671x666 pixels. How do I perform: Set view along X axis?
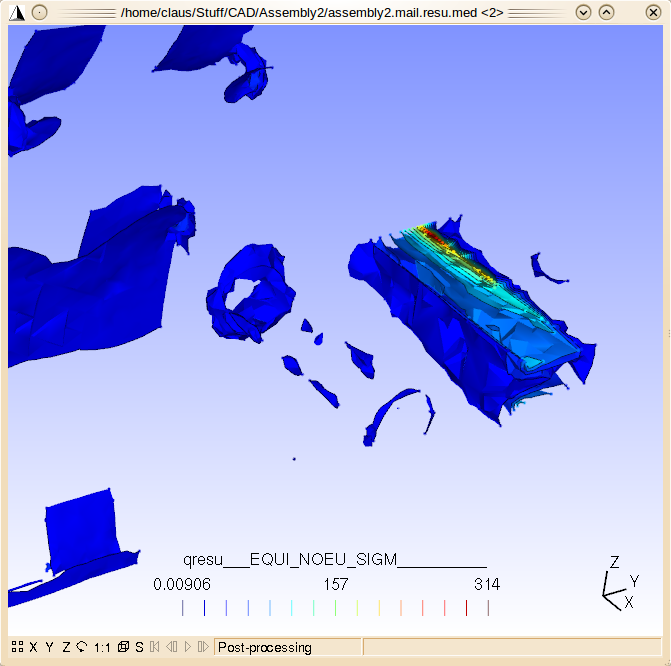click(x=33, y=647)
